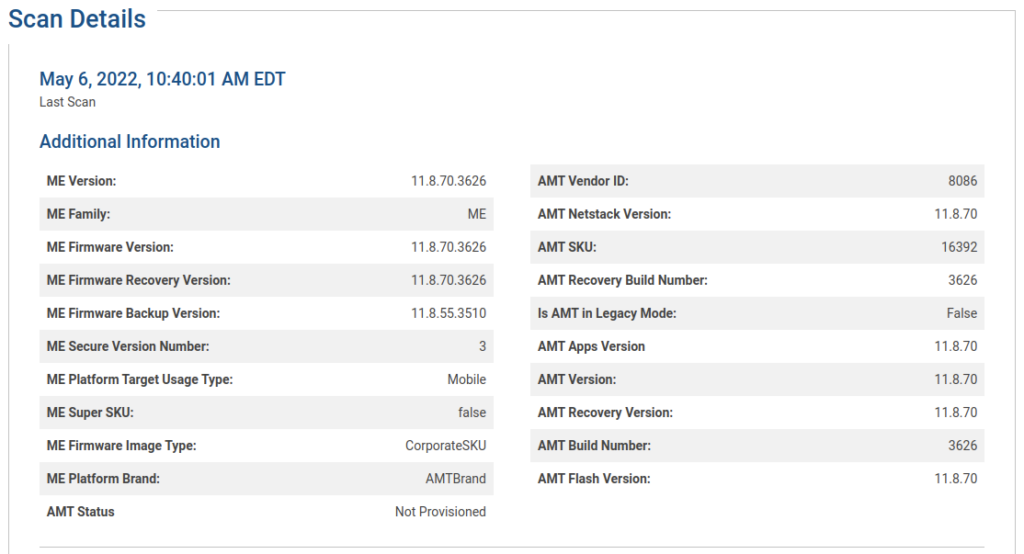Click the CorporateSKU firmware image type value

(445, 446)
